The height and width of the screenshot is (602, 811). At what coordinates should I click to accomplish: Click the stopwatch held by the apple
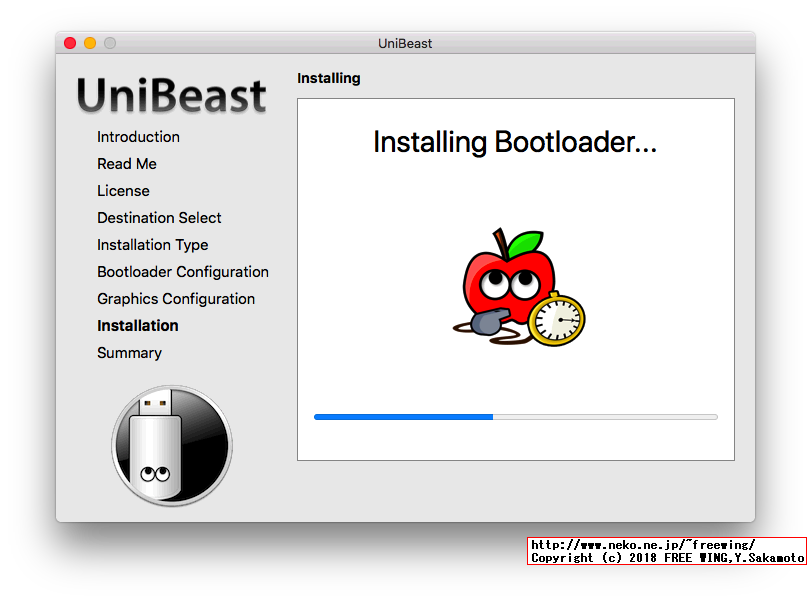pos(558,317)
